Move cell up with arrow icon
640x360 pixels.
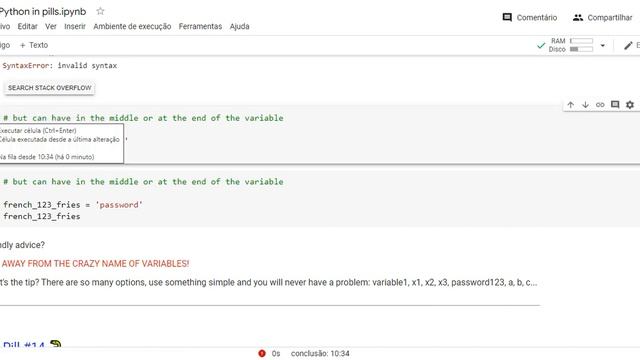[571, 105]
